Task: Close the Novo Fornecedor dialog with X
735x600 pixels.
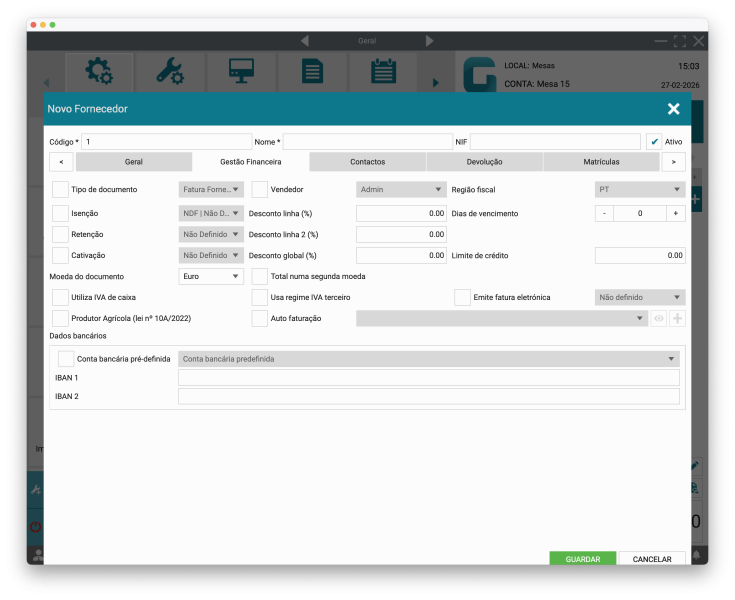Action: pos(673,109)
